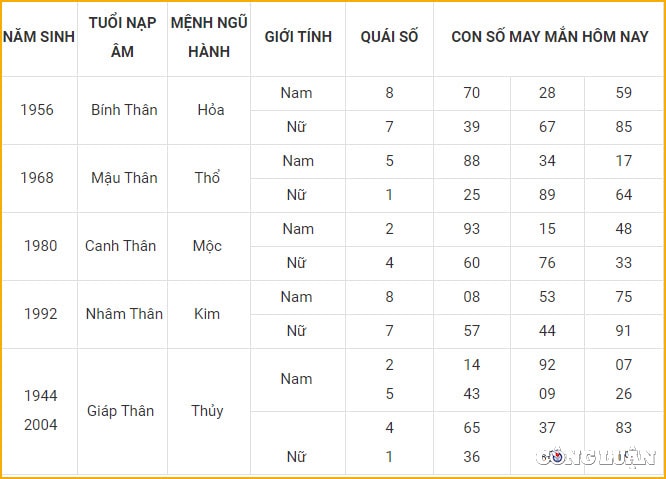Select the 2004 birth year text
666x479 pixels.
40,425
